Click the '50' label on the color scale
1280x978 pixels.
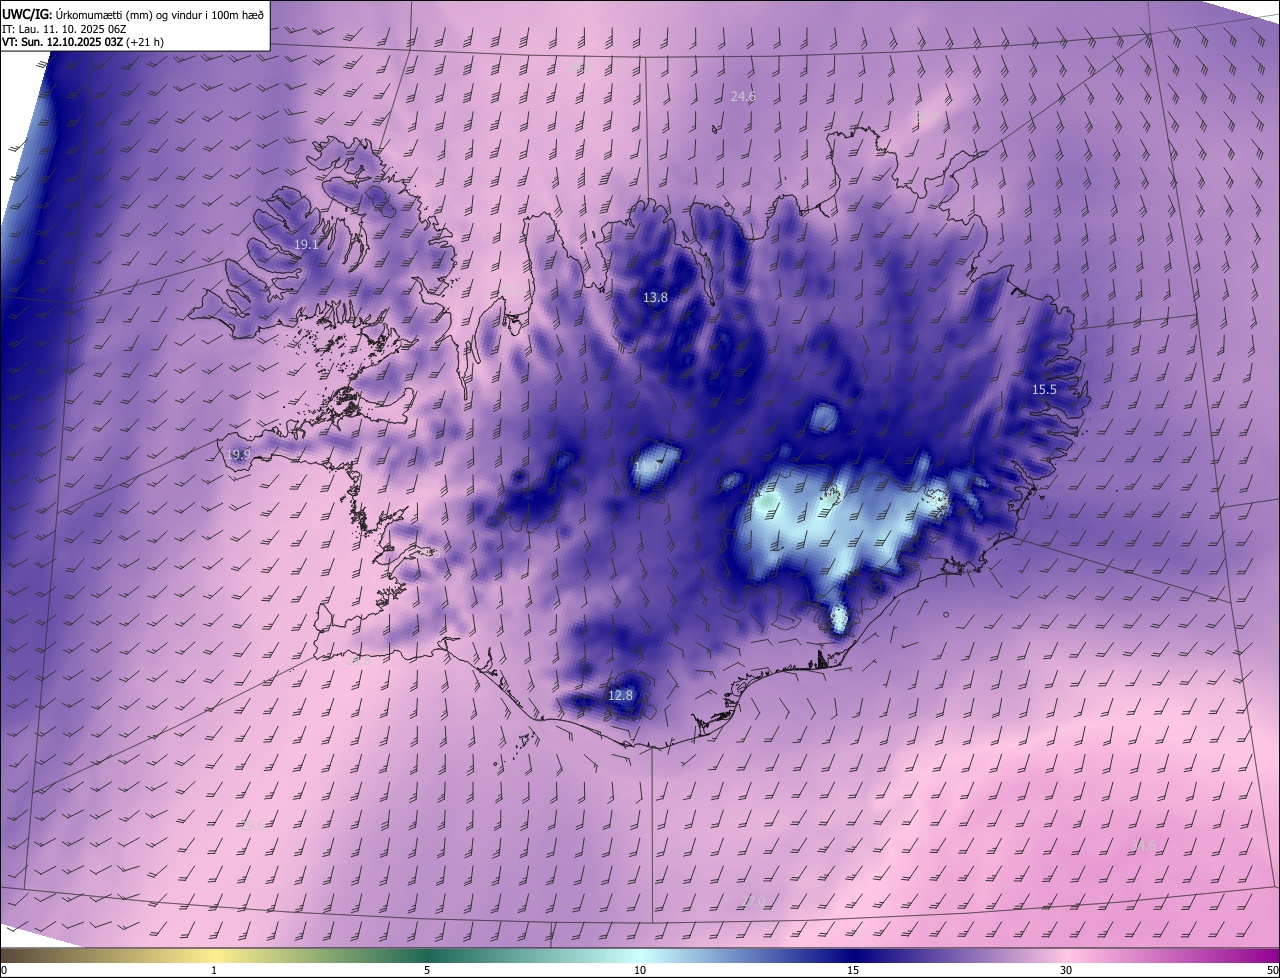(1272, 971)
